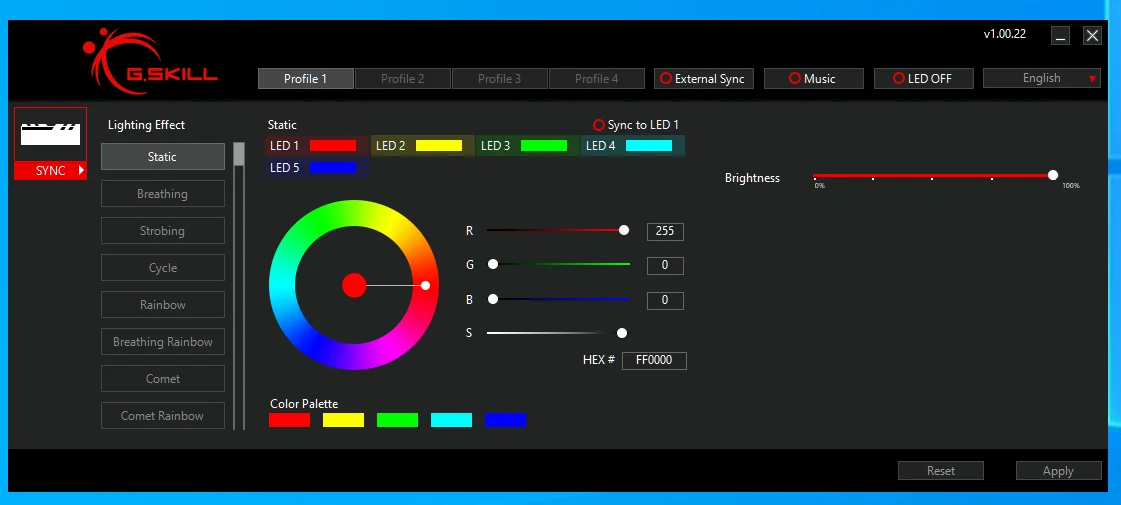Switch to Profile 3 tab
This screenshot has width=1121, height=505.
[x=500, y=79]
